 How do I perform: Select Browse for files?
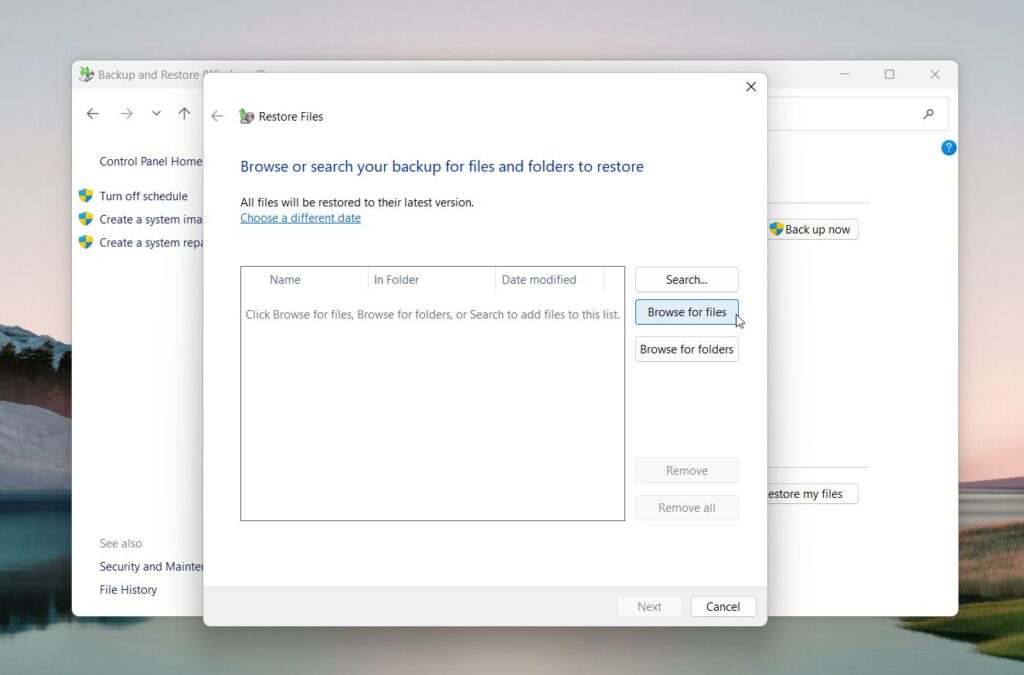tap(686, 312)
